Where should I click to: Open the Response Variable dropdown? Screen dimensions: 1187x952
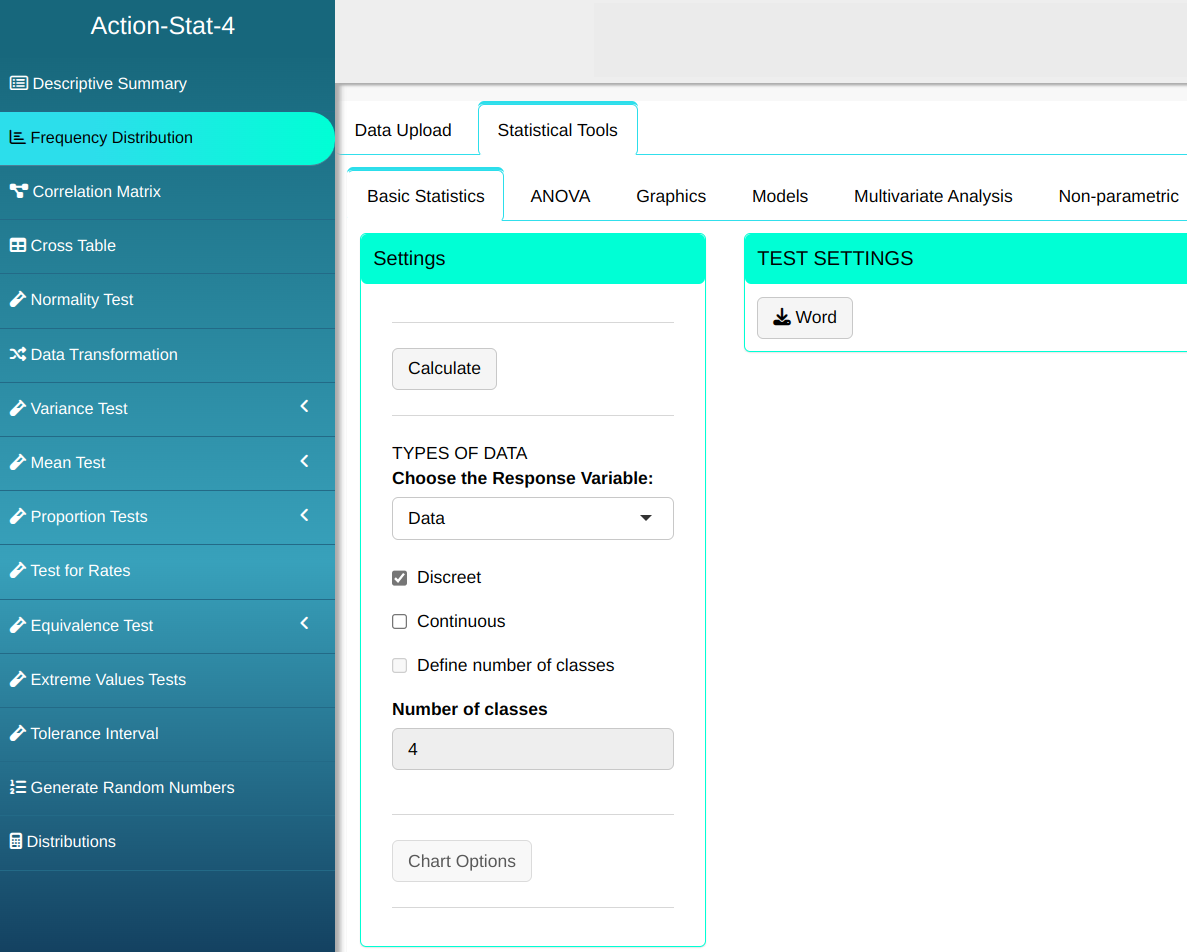click(x=532, y=519)
